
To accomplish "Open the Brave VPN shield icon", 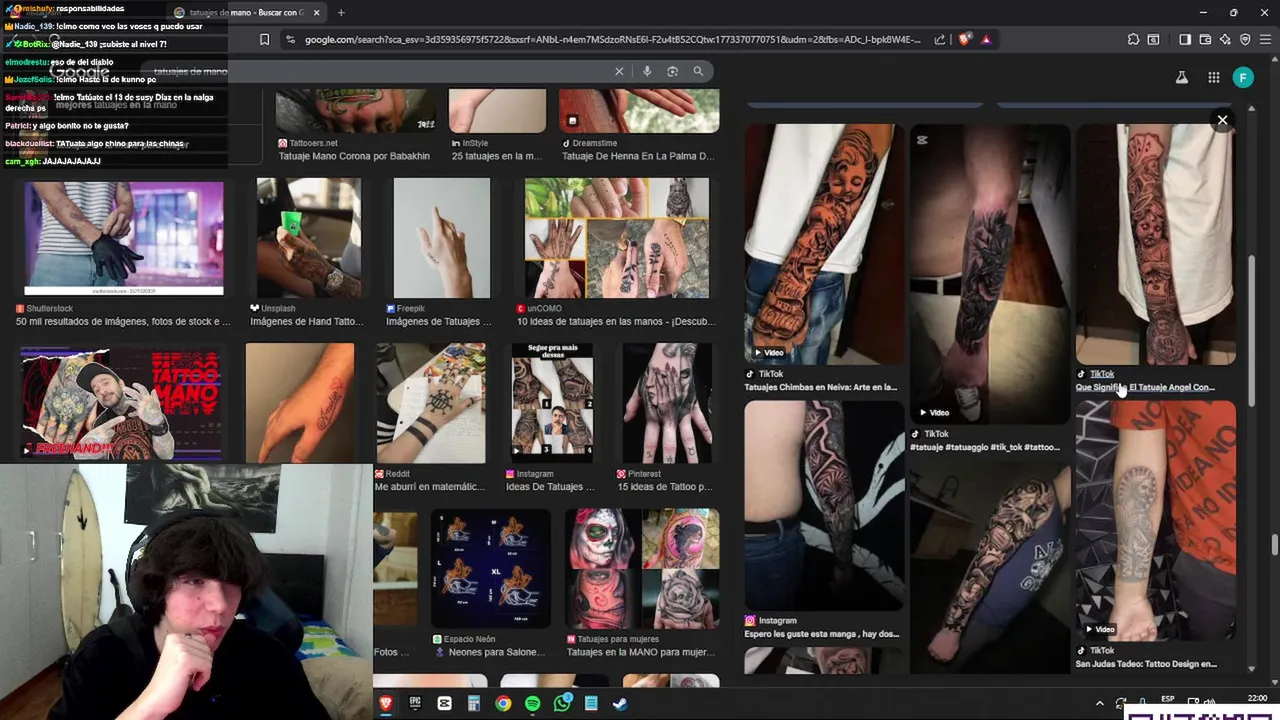I will pyautogui.click(x=1245, y=40).
